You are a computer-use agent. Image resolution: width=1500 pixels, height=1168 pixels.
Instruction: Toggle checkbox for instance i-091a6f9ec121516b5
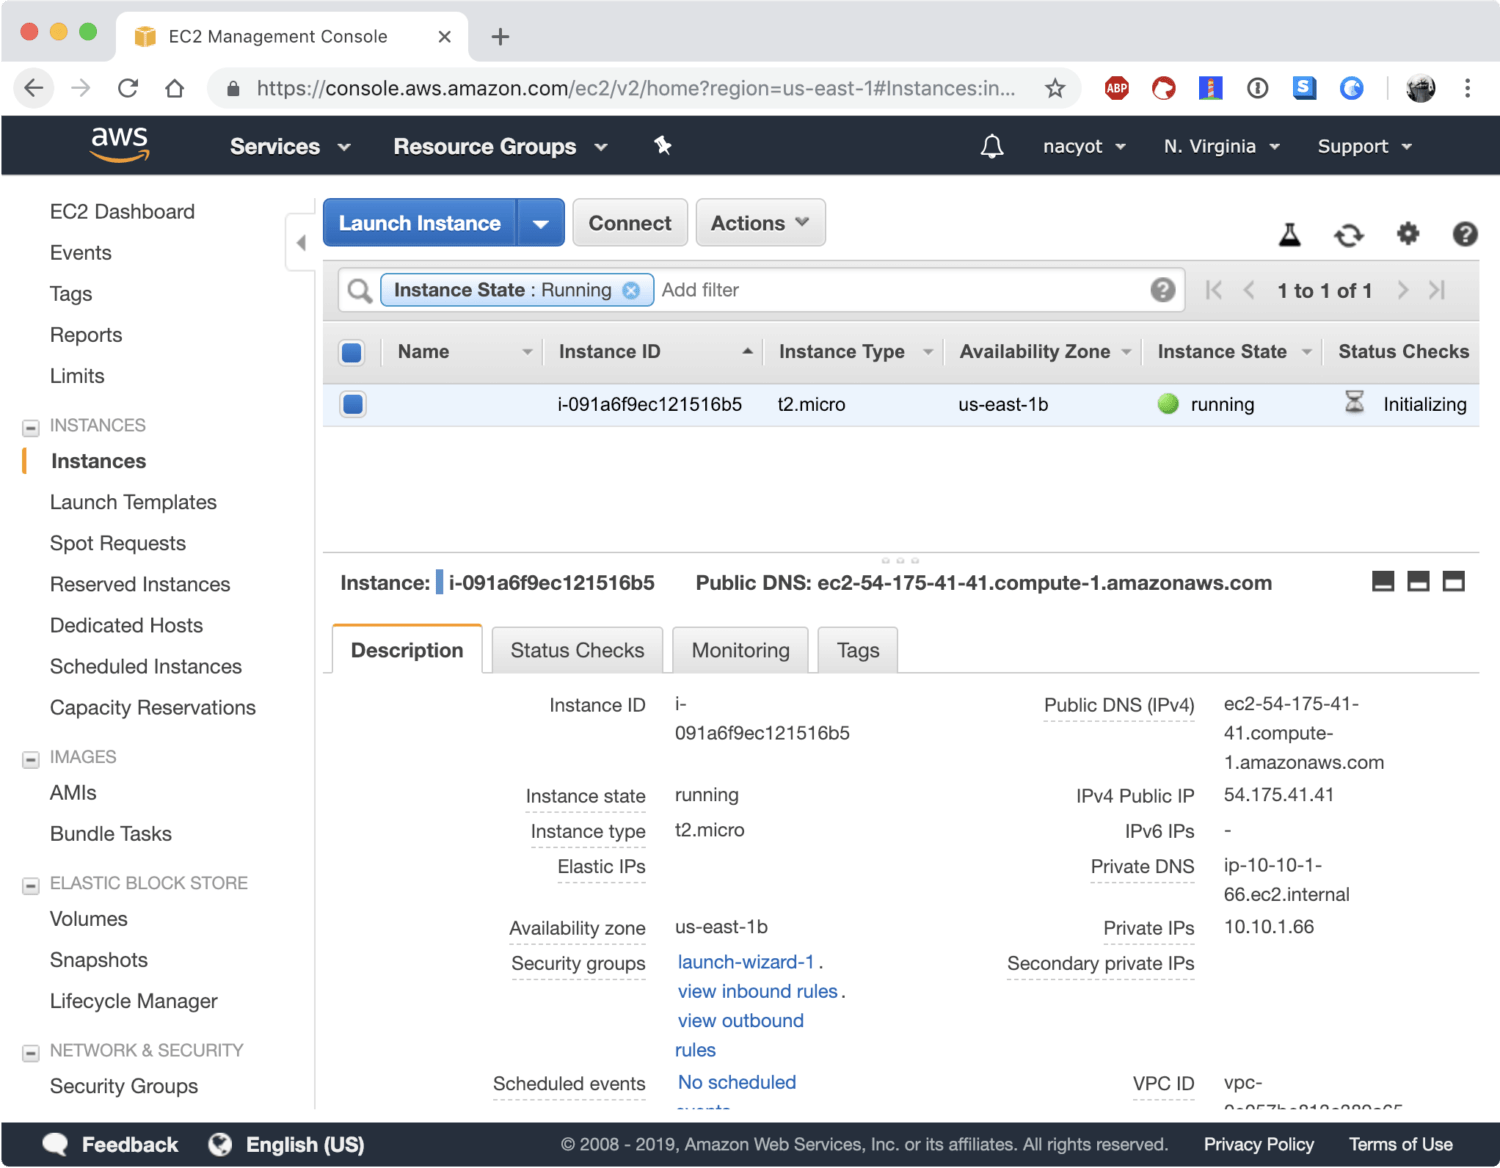tap(353, 404)
